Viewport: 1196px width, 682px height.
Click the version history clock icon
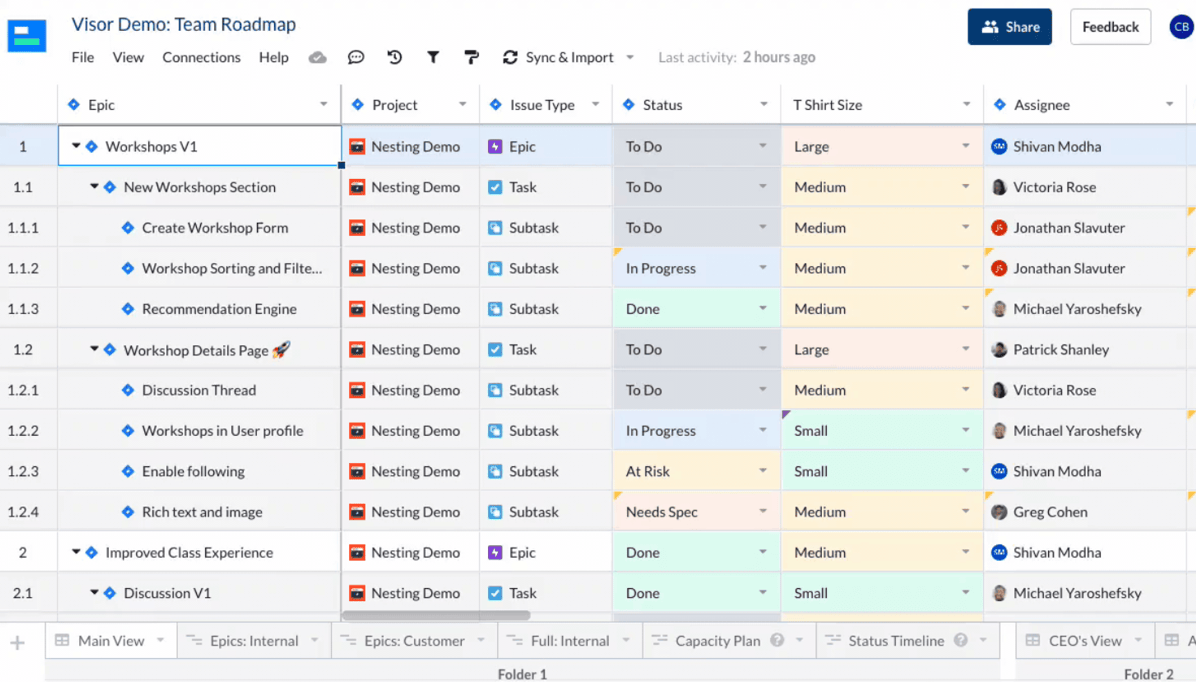coord(395,58)
